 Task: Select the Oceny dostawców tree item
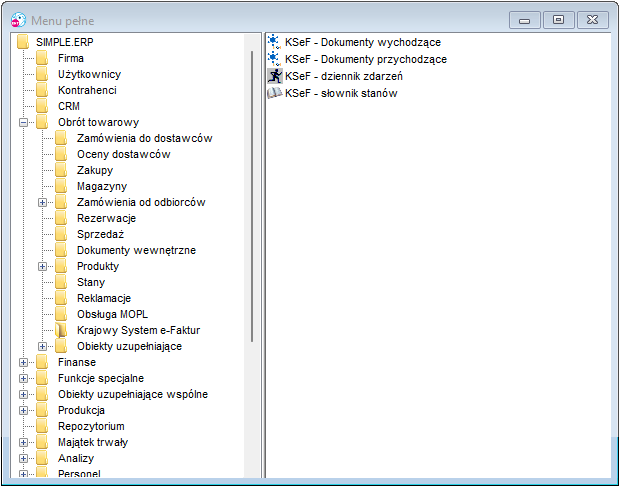[124, 154]
